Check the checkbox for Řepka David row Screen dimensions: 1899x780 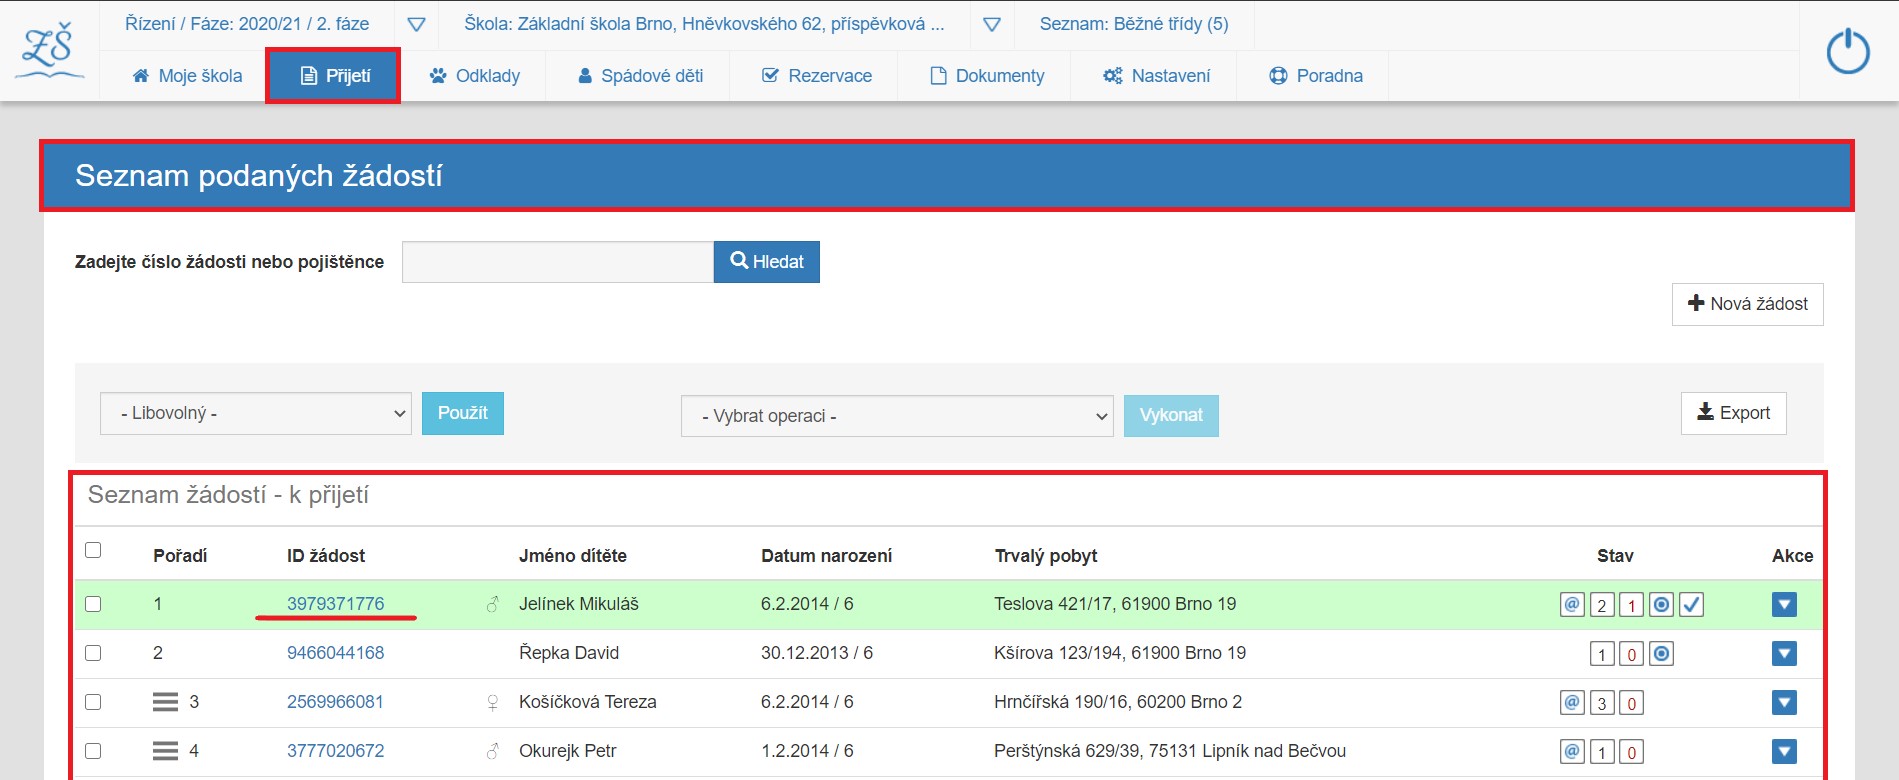click(93, 653)
